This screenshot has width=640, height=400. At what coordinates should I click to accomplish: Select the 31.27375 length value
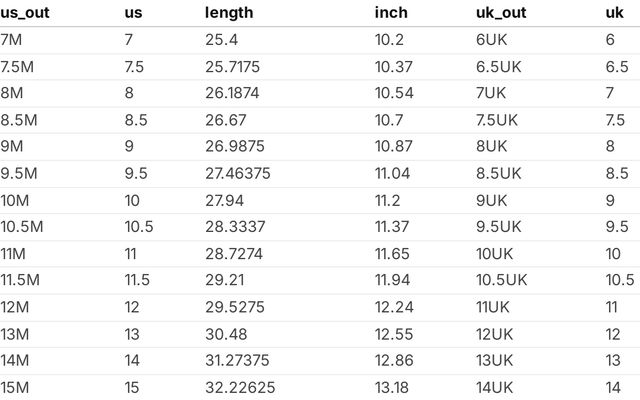coord(238,360)
